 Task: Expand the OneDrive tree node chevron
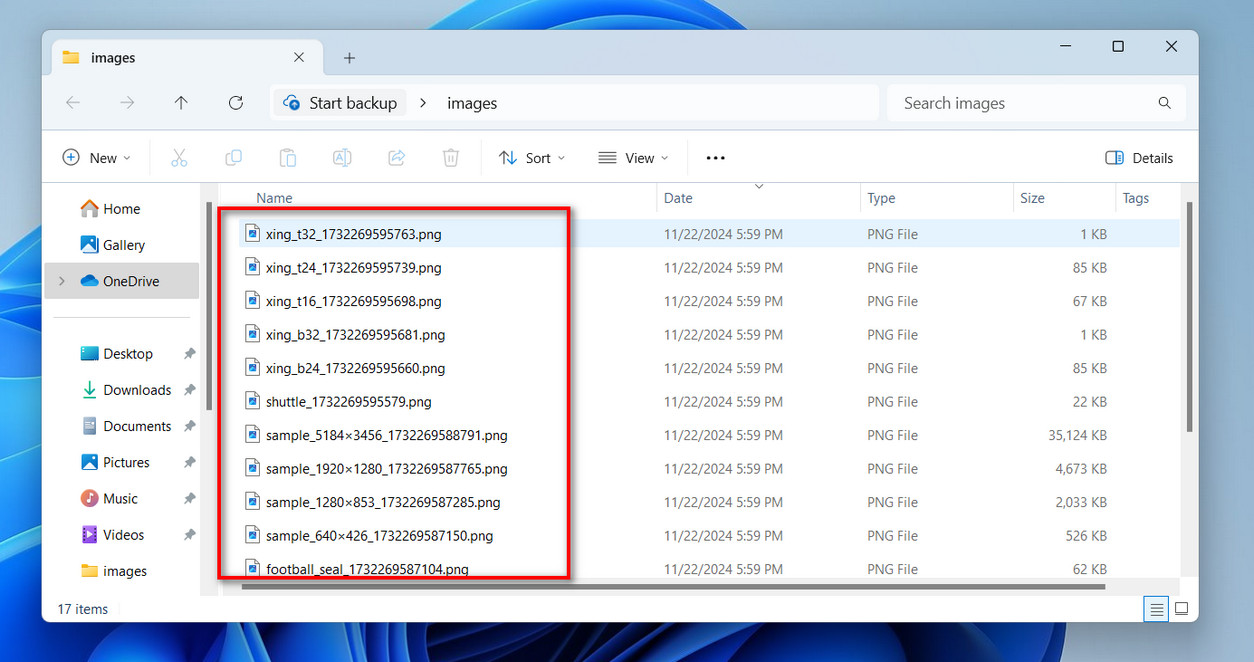pyautogui.click(x=61, y=281)
